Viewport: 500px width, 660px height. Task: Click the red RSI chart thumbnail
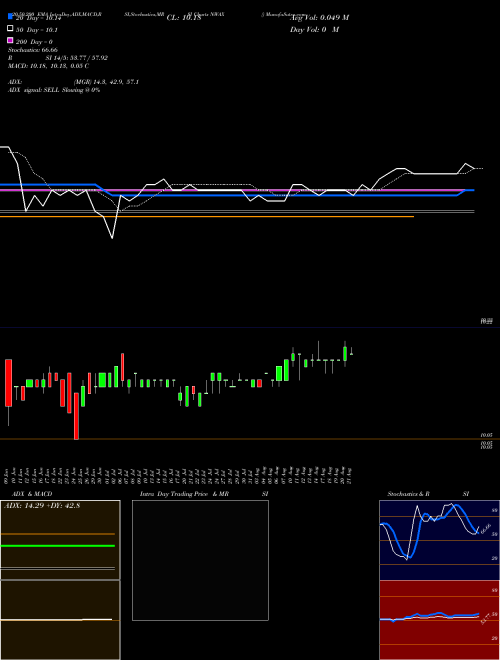[439, 620]
